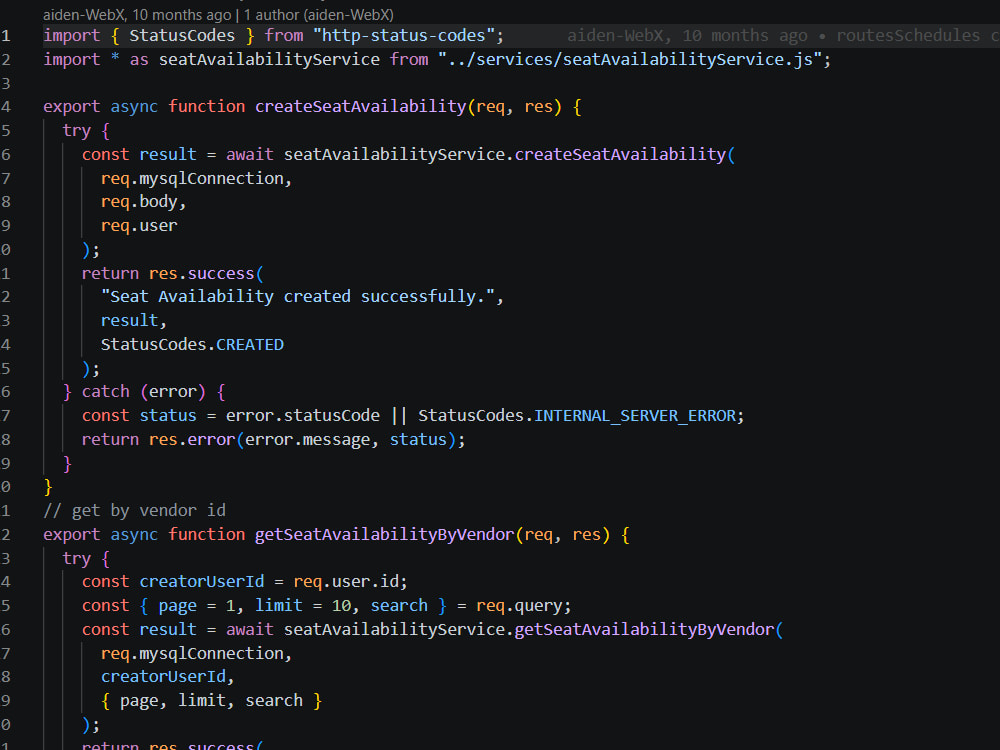Click error.statusCode in the status assignment

(302, 416)
